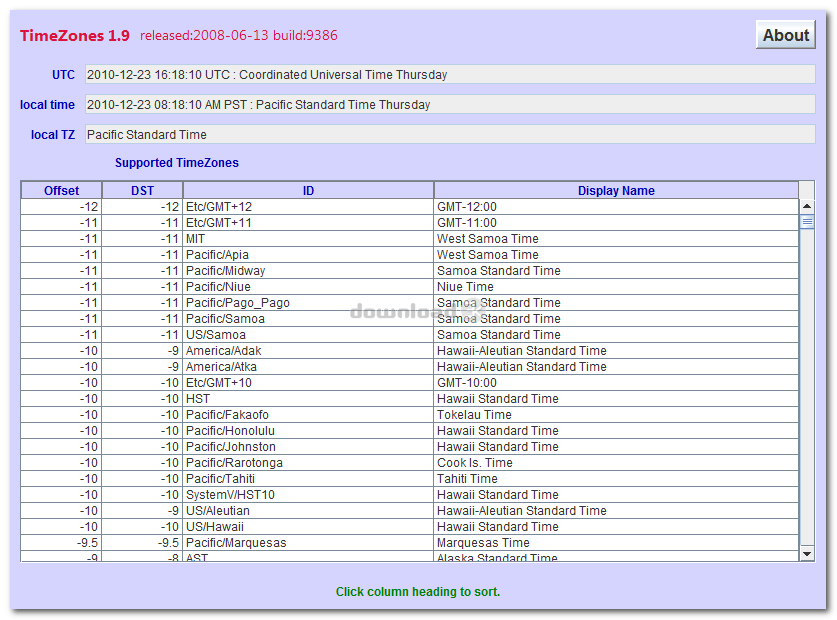
Task: Focus the local time field
Action: coord(450,104)
